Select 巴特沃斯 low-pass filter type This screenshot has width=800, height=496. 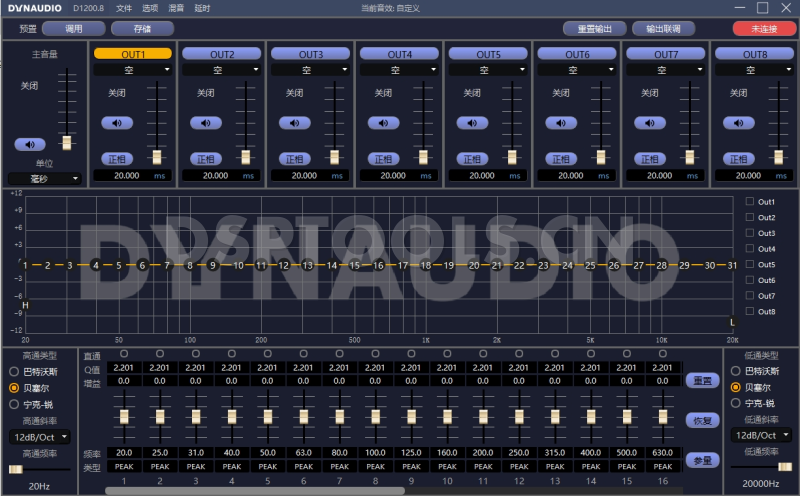click(x=736, y=371)
